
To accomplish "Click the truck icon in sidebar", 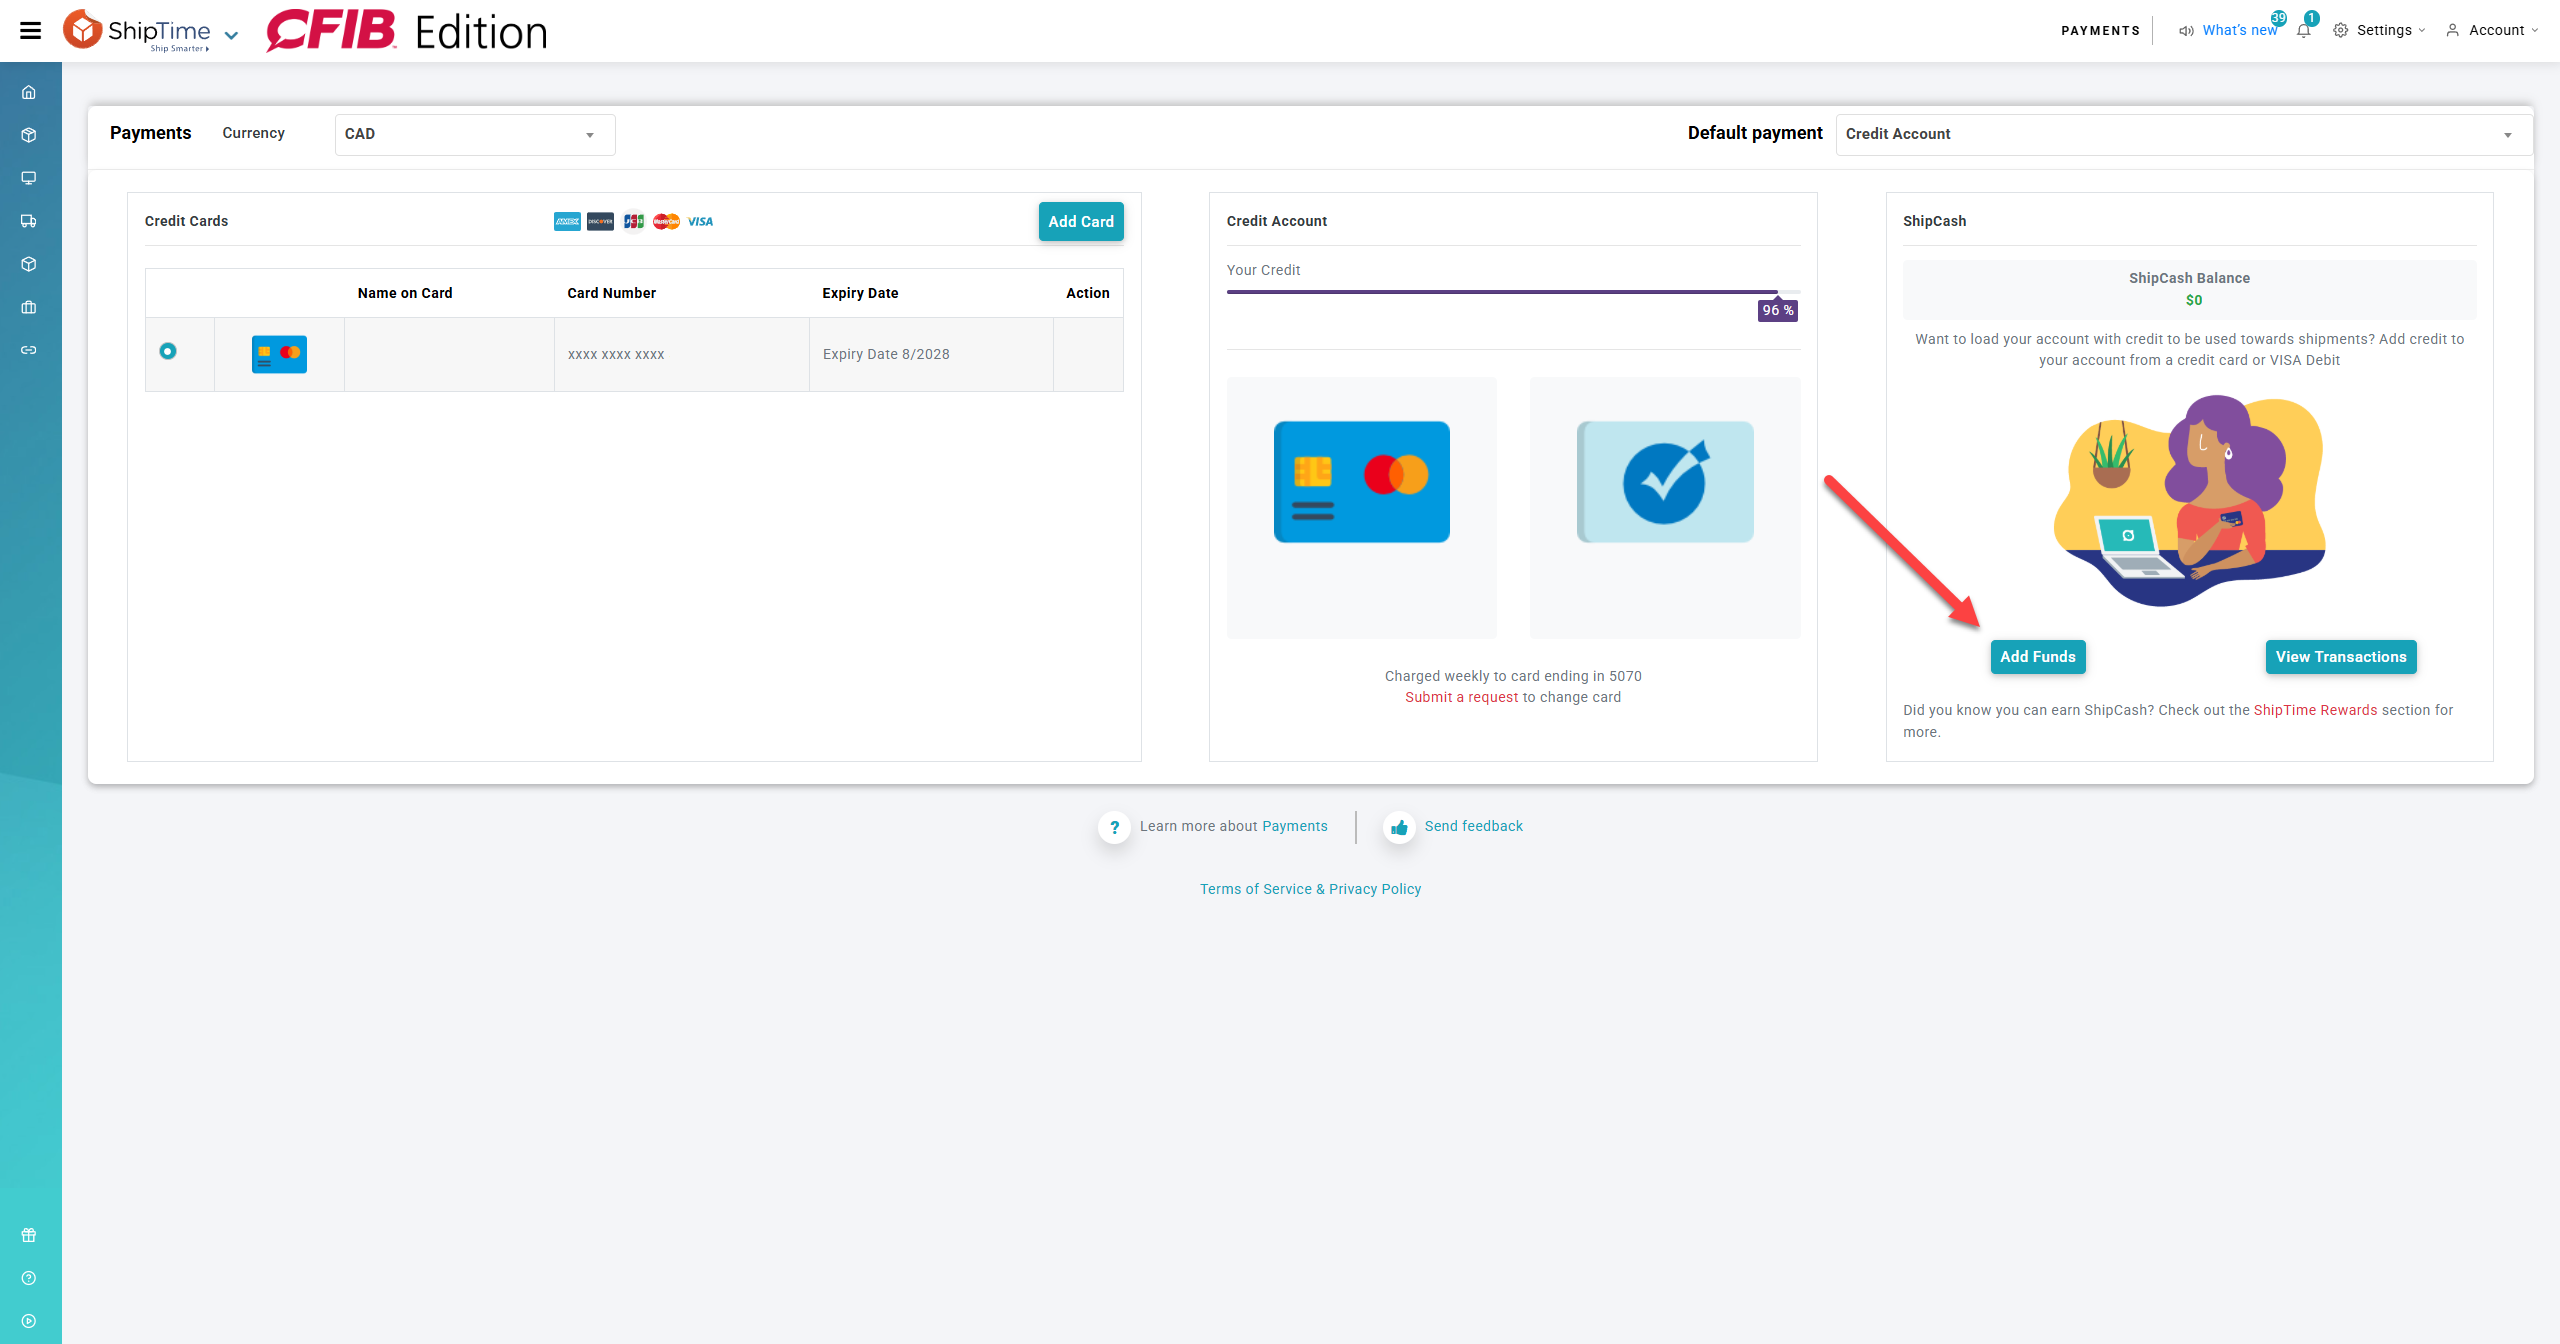I will coord(29,221).
